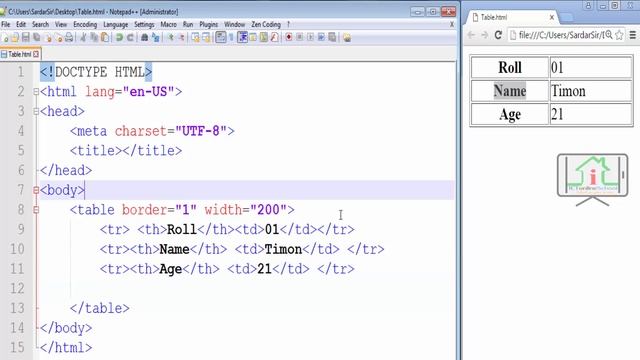
Task: Click the Close document toolbar icon
Action: (48, 38)
